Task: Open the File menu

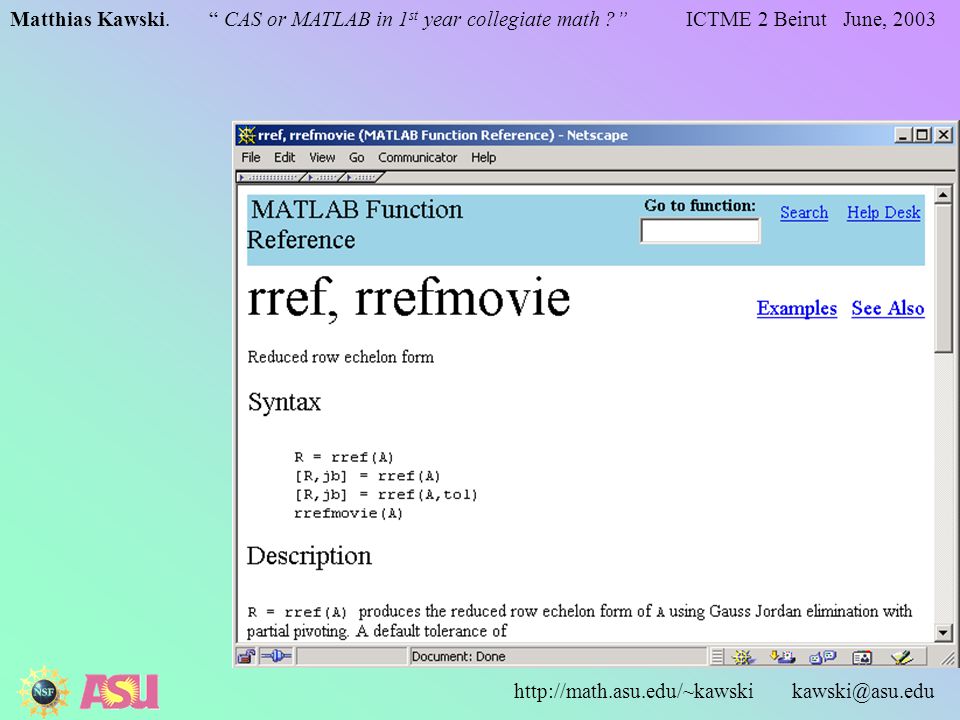Action: [x=251, y=157]
